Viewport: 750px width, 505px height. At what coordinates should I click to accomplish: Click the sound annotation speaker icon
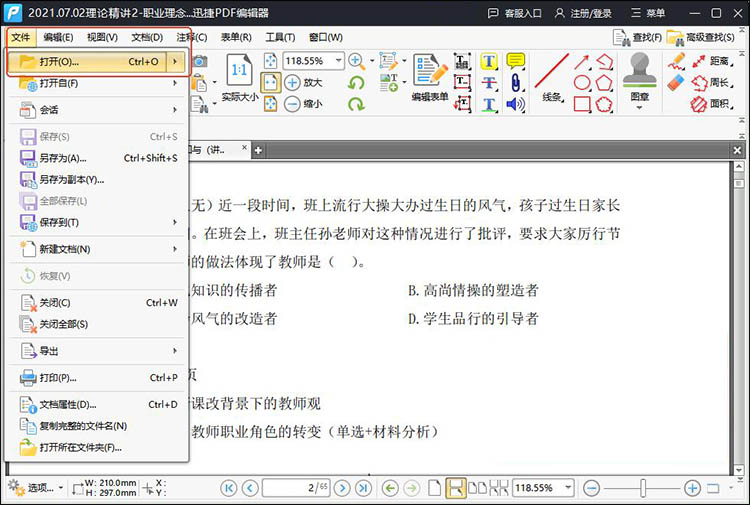(515, 104)
